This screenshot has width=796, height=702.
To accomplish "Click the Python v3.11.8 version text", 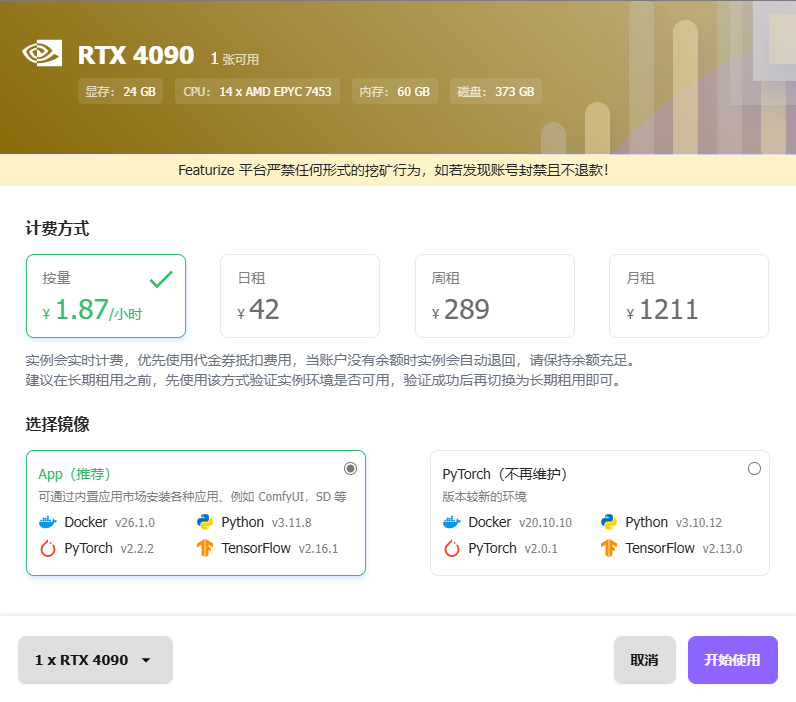I will pyautogui.click(x=292, y=523).
